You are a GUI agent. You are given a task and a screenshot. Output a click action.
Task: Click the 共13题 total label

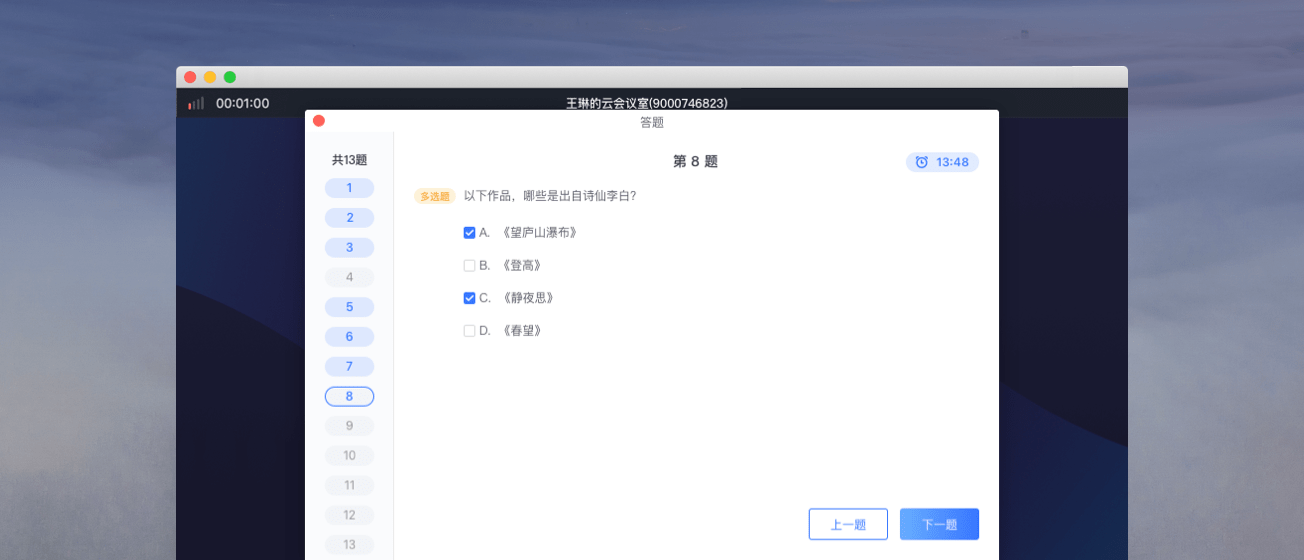(349, 160)
